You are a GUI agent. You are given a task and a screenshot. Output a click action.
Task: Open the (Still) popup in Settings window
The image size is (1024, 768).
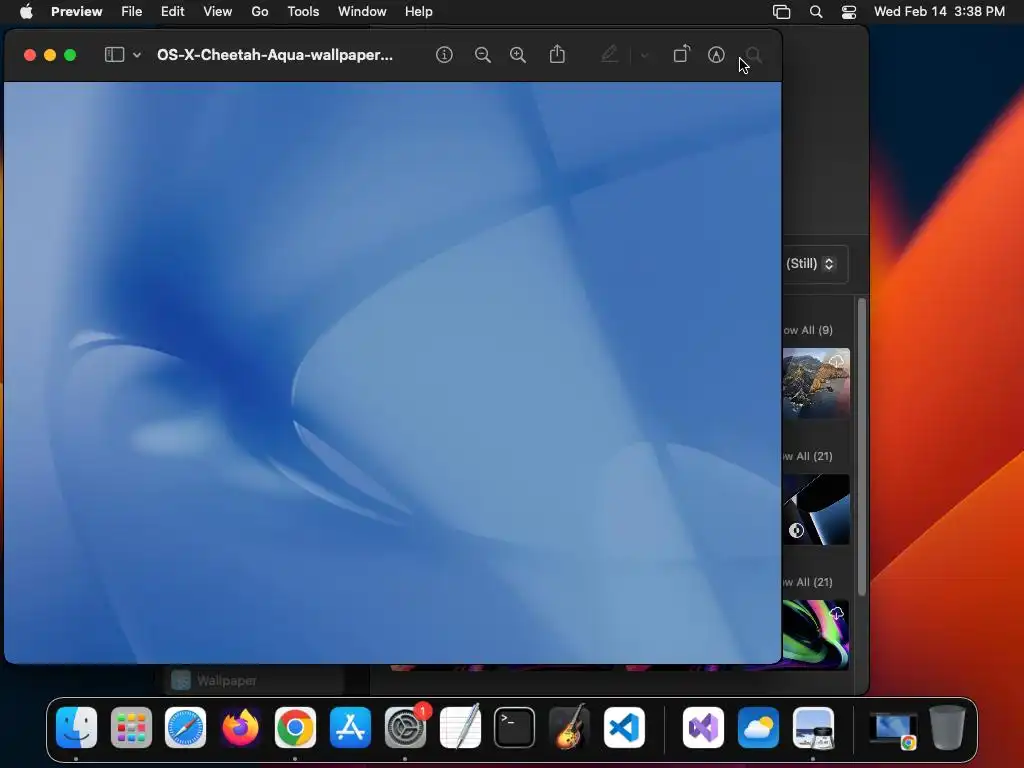tap(815, 264)
